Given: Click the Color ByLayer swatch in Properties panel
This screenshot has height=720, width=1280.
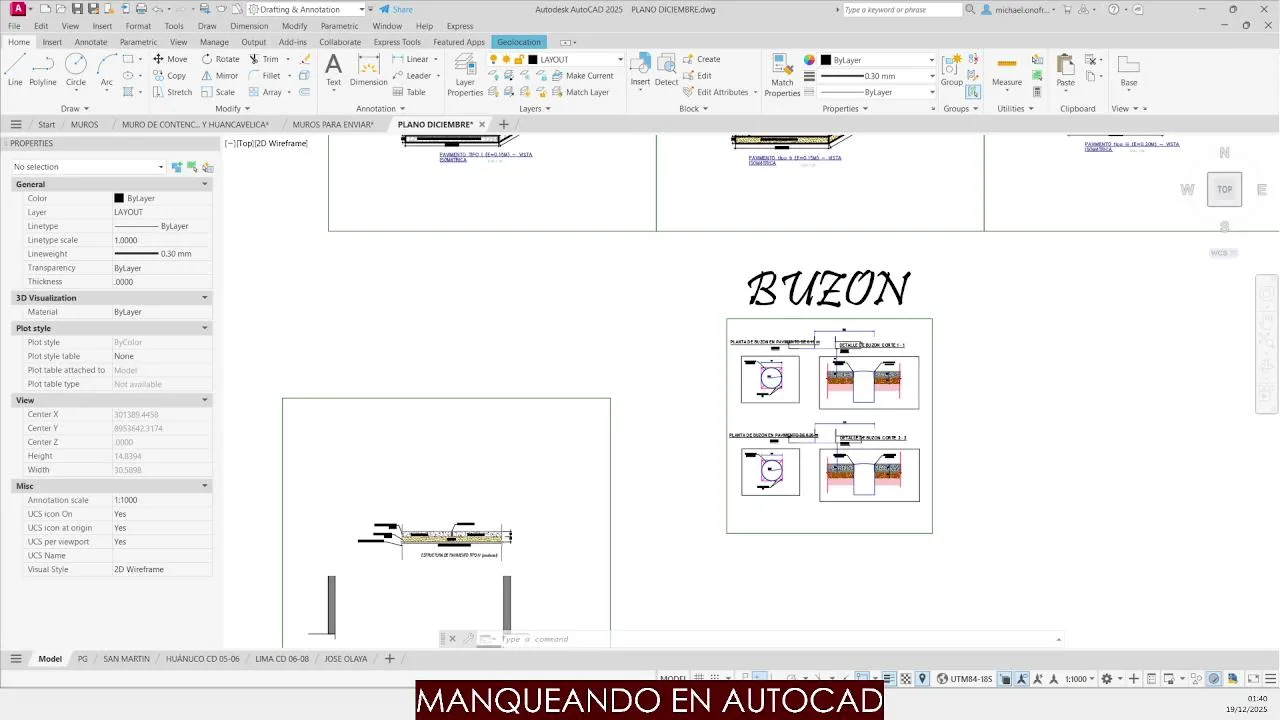Looking at the screenshot, I should click(119, 198).
